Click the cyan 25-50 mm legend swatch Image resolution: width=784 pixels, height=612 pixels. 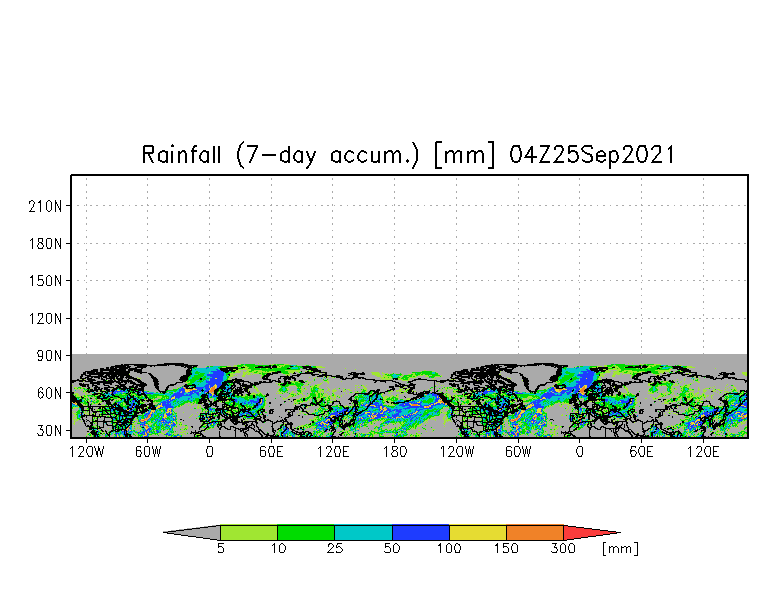(364, 532)
